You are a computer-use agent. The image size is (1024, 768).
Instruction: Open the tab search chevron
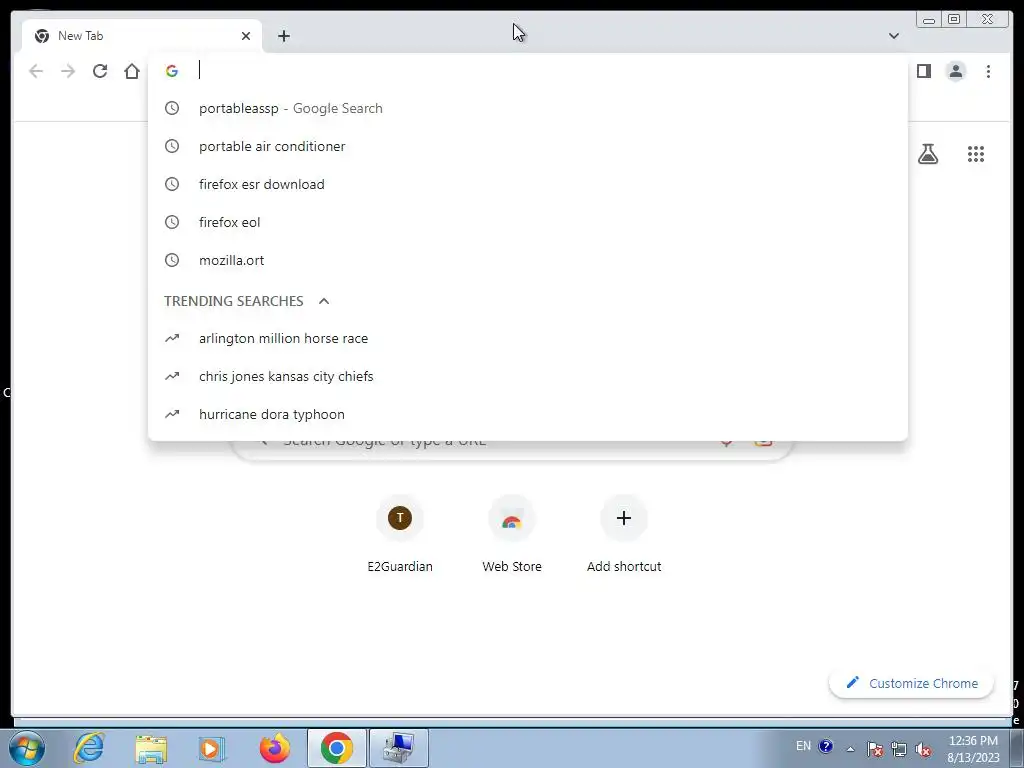coord(893,36)
